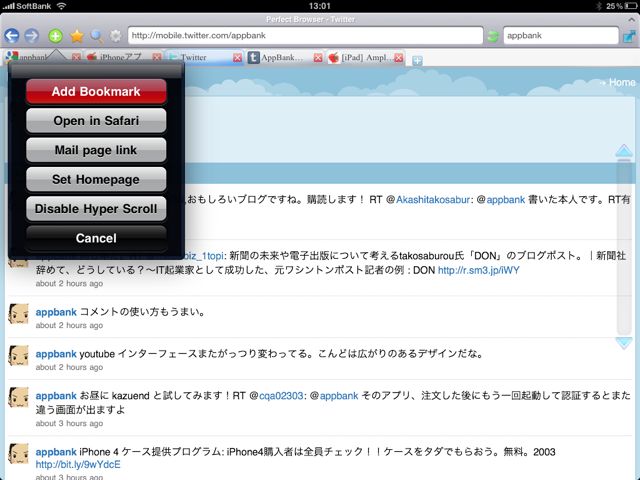Viewport: 640px width, 480px height.
Task: Choose Open in Safari
Action: [96, 121]
